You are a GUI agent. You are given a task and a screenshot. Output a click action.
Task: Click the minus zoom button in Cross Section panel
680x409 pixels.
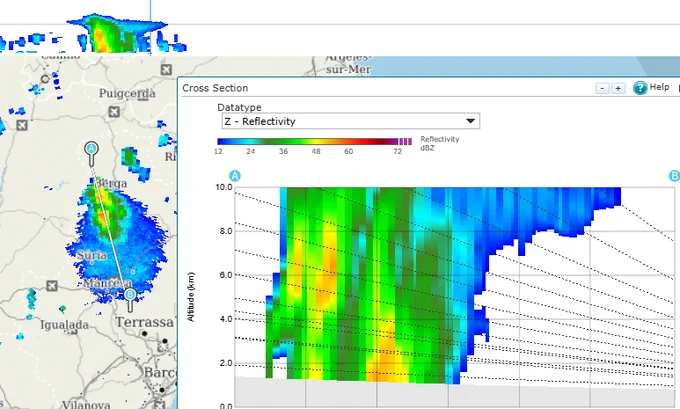point(602,88)
